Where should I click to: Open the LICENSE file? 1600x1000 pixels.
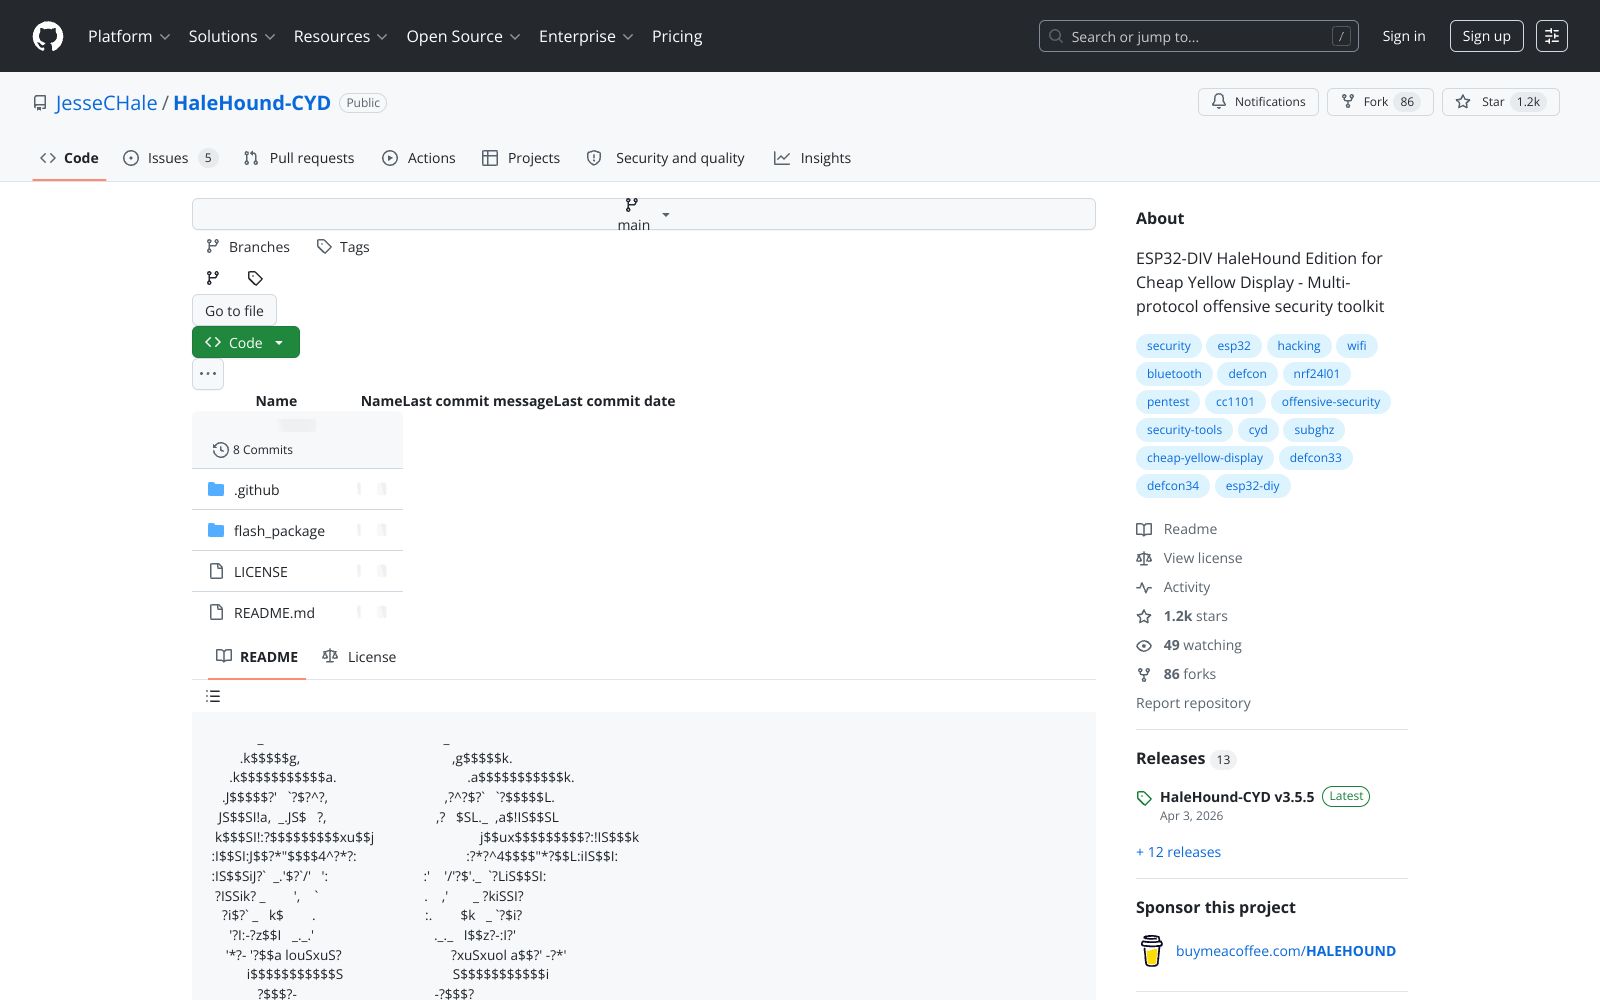(261, 572)
